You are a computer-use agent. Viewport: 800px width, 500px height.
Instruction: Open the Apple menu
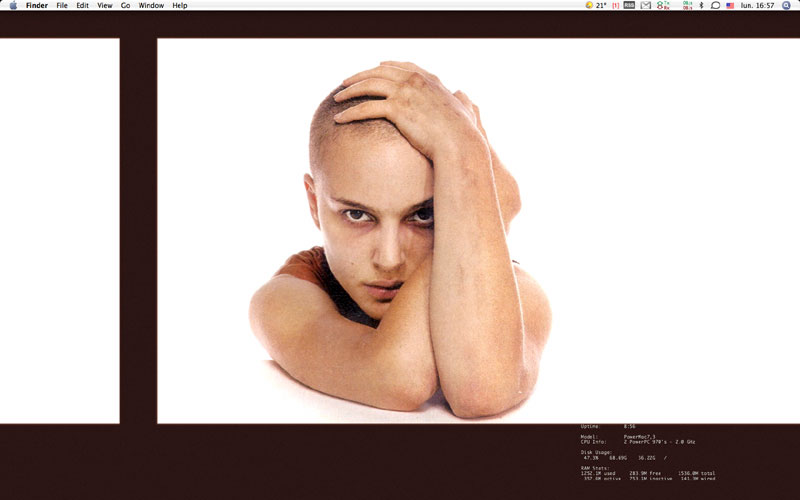coord(13,6)
